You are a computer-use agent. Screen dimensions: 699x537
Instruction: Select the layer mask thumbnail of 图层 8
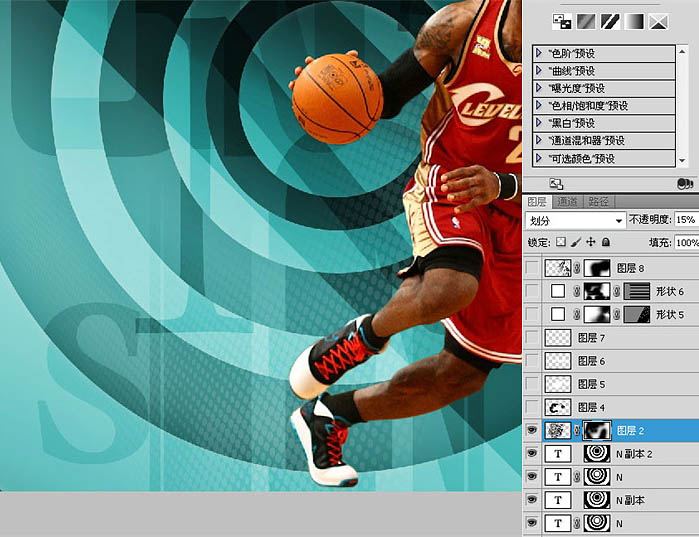[x=597, y=268]
